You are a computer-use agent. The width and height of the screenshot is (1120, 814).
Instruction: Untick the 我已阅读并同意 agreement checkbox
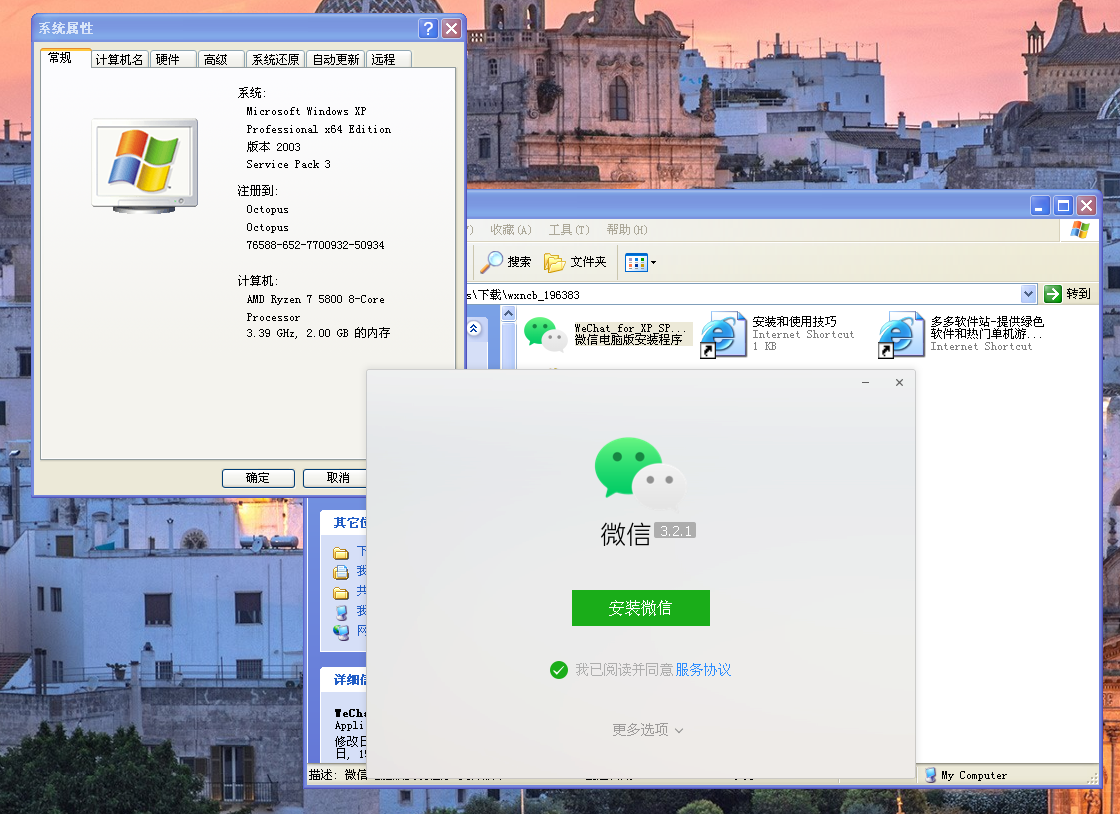coord(559,670)
